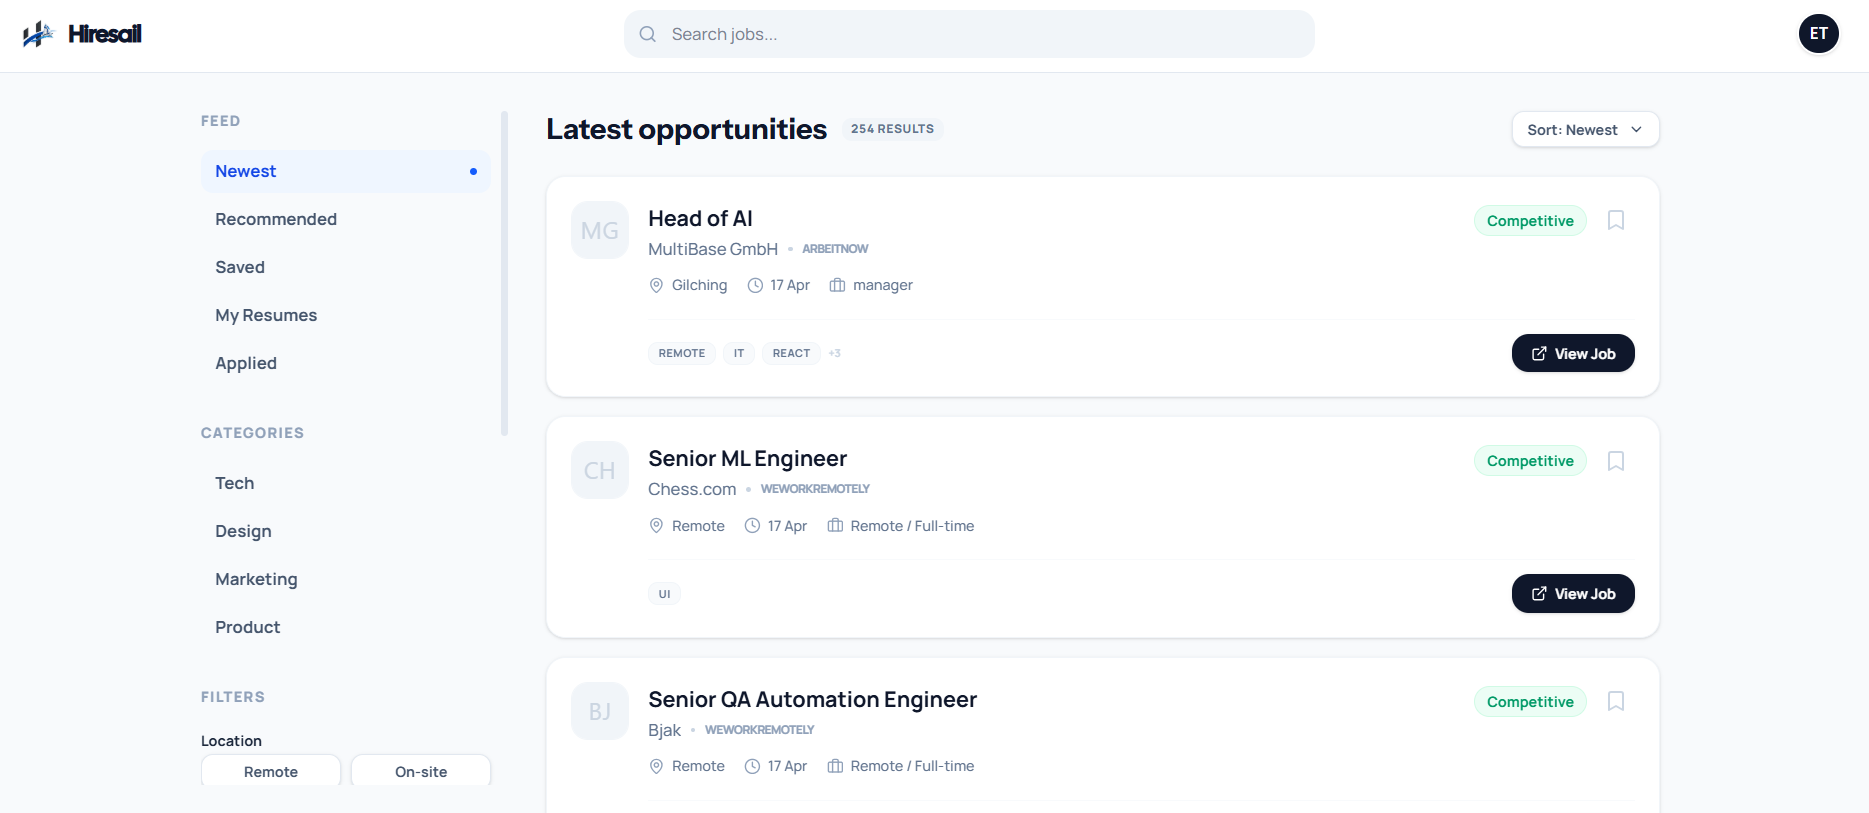Bookmark the Senior ML Engineer job

click(1615, 461)
